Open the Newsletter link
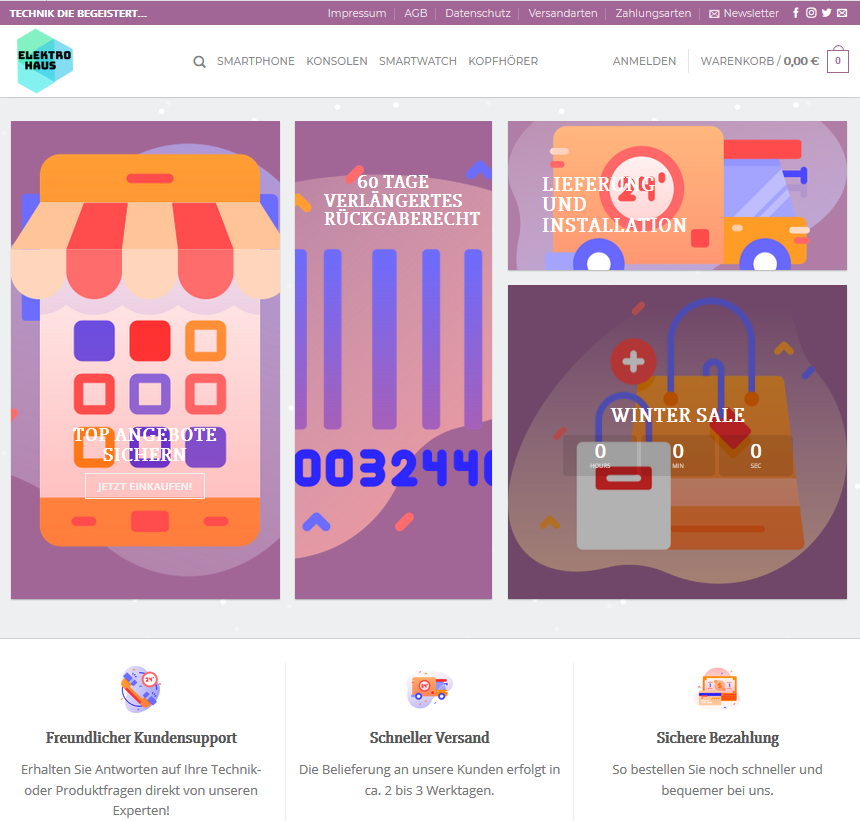The image size is (860, 821). point(744,13)
